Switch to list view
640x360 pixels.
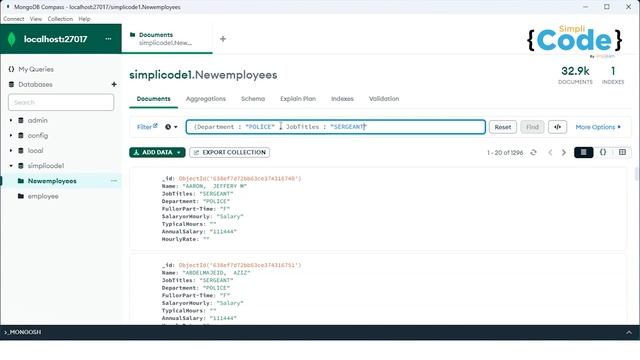coord(584,152)
